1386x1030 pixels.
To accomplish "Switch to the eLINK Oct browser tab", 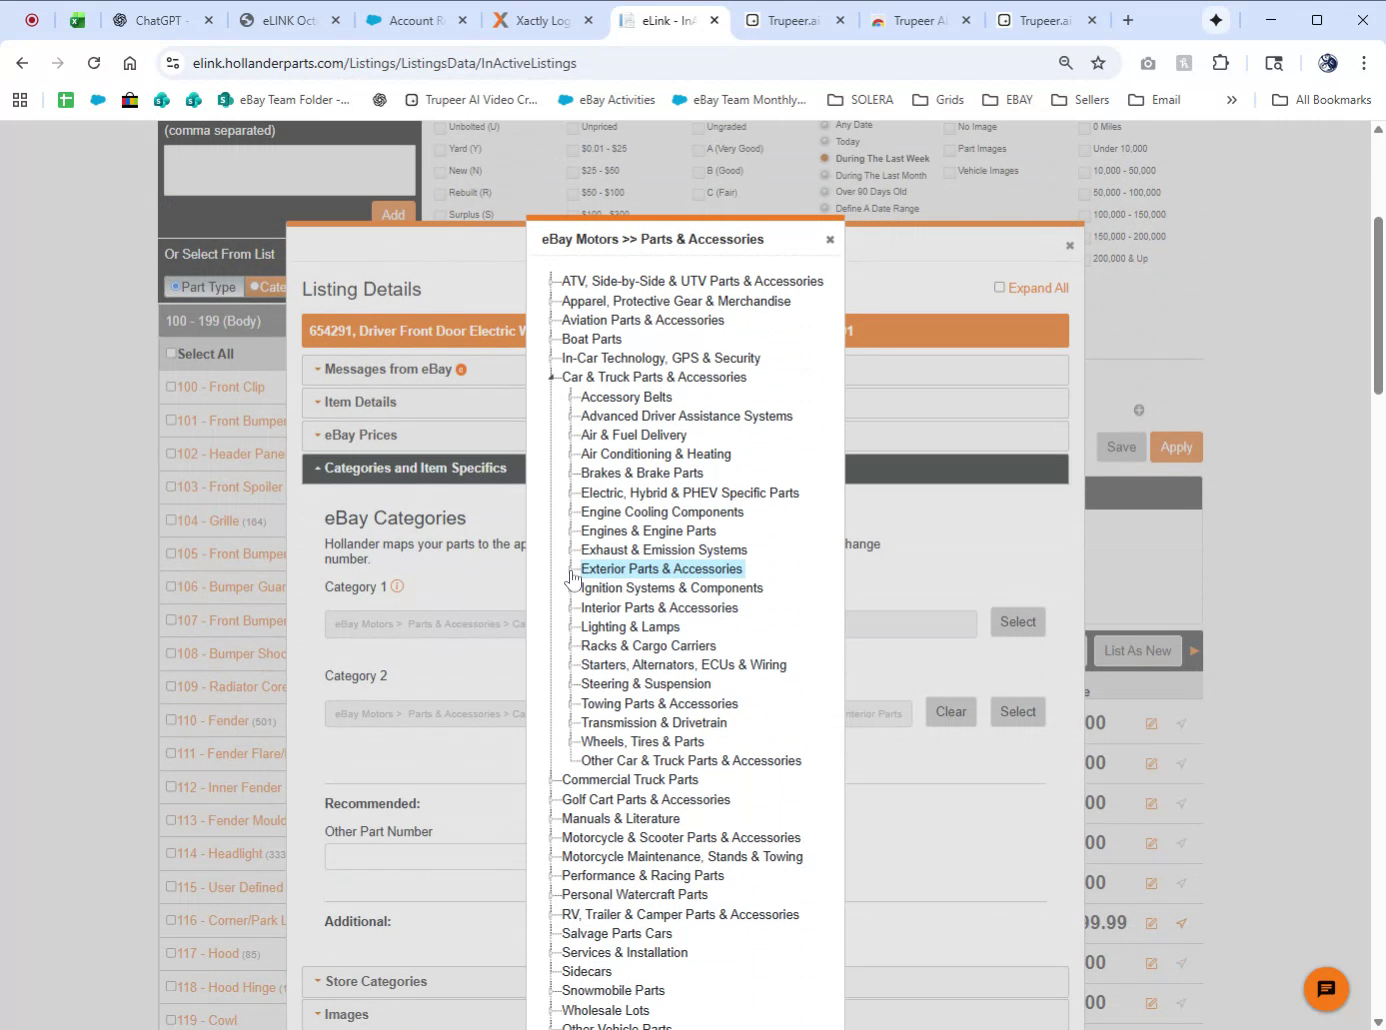I will click(x=289, y=20).
